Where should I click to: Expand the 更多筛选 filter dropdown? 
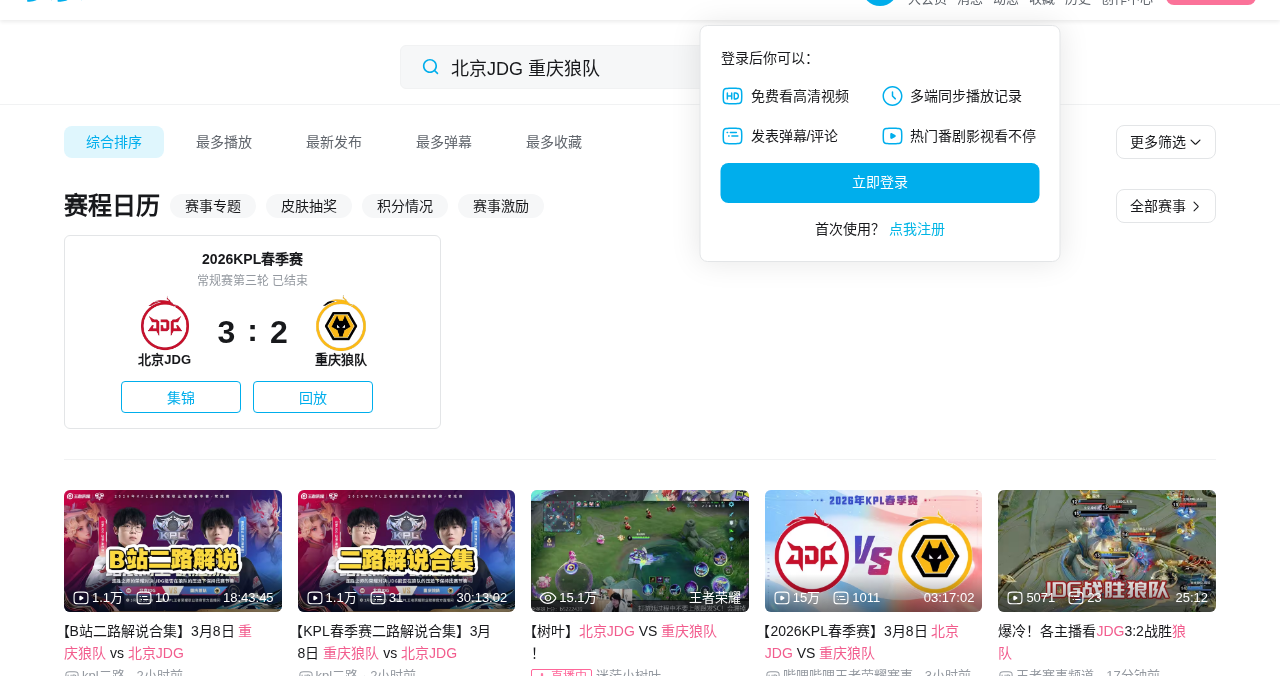point(1165,142)
